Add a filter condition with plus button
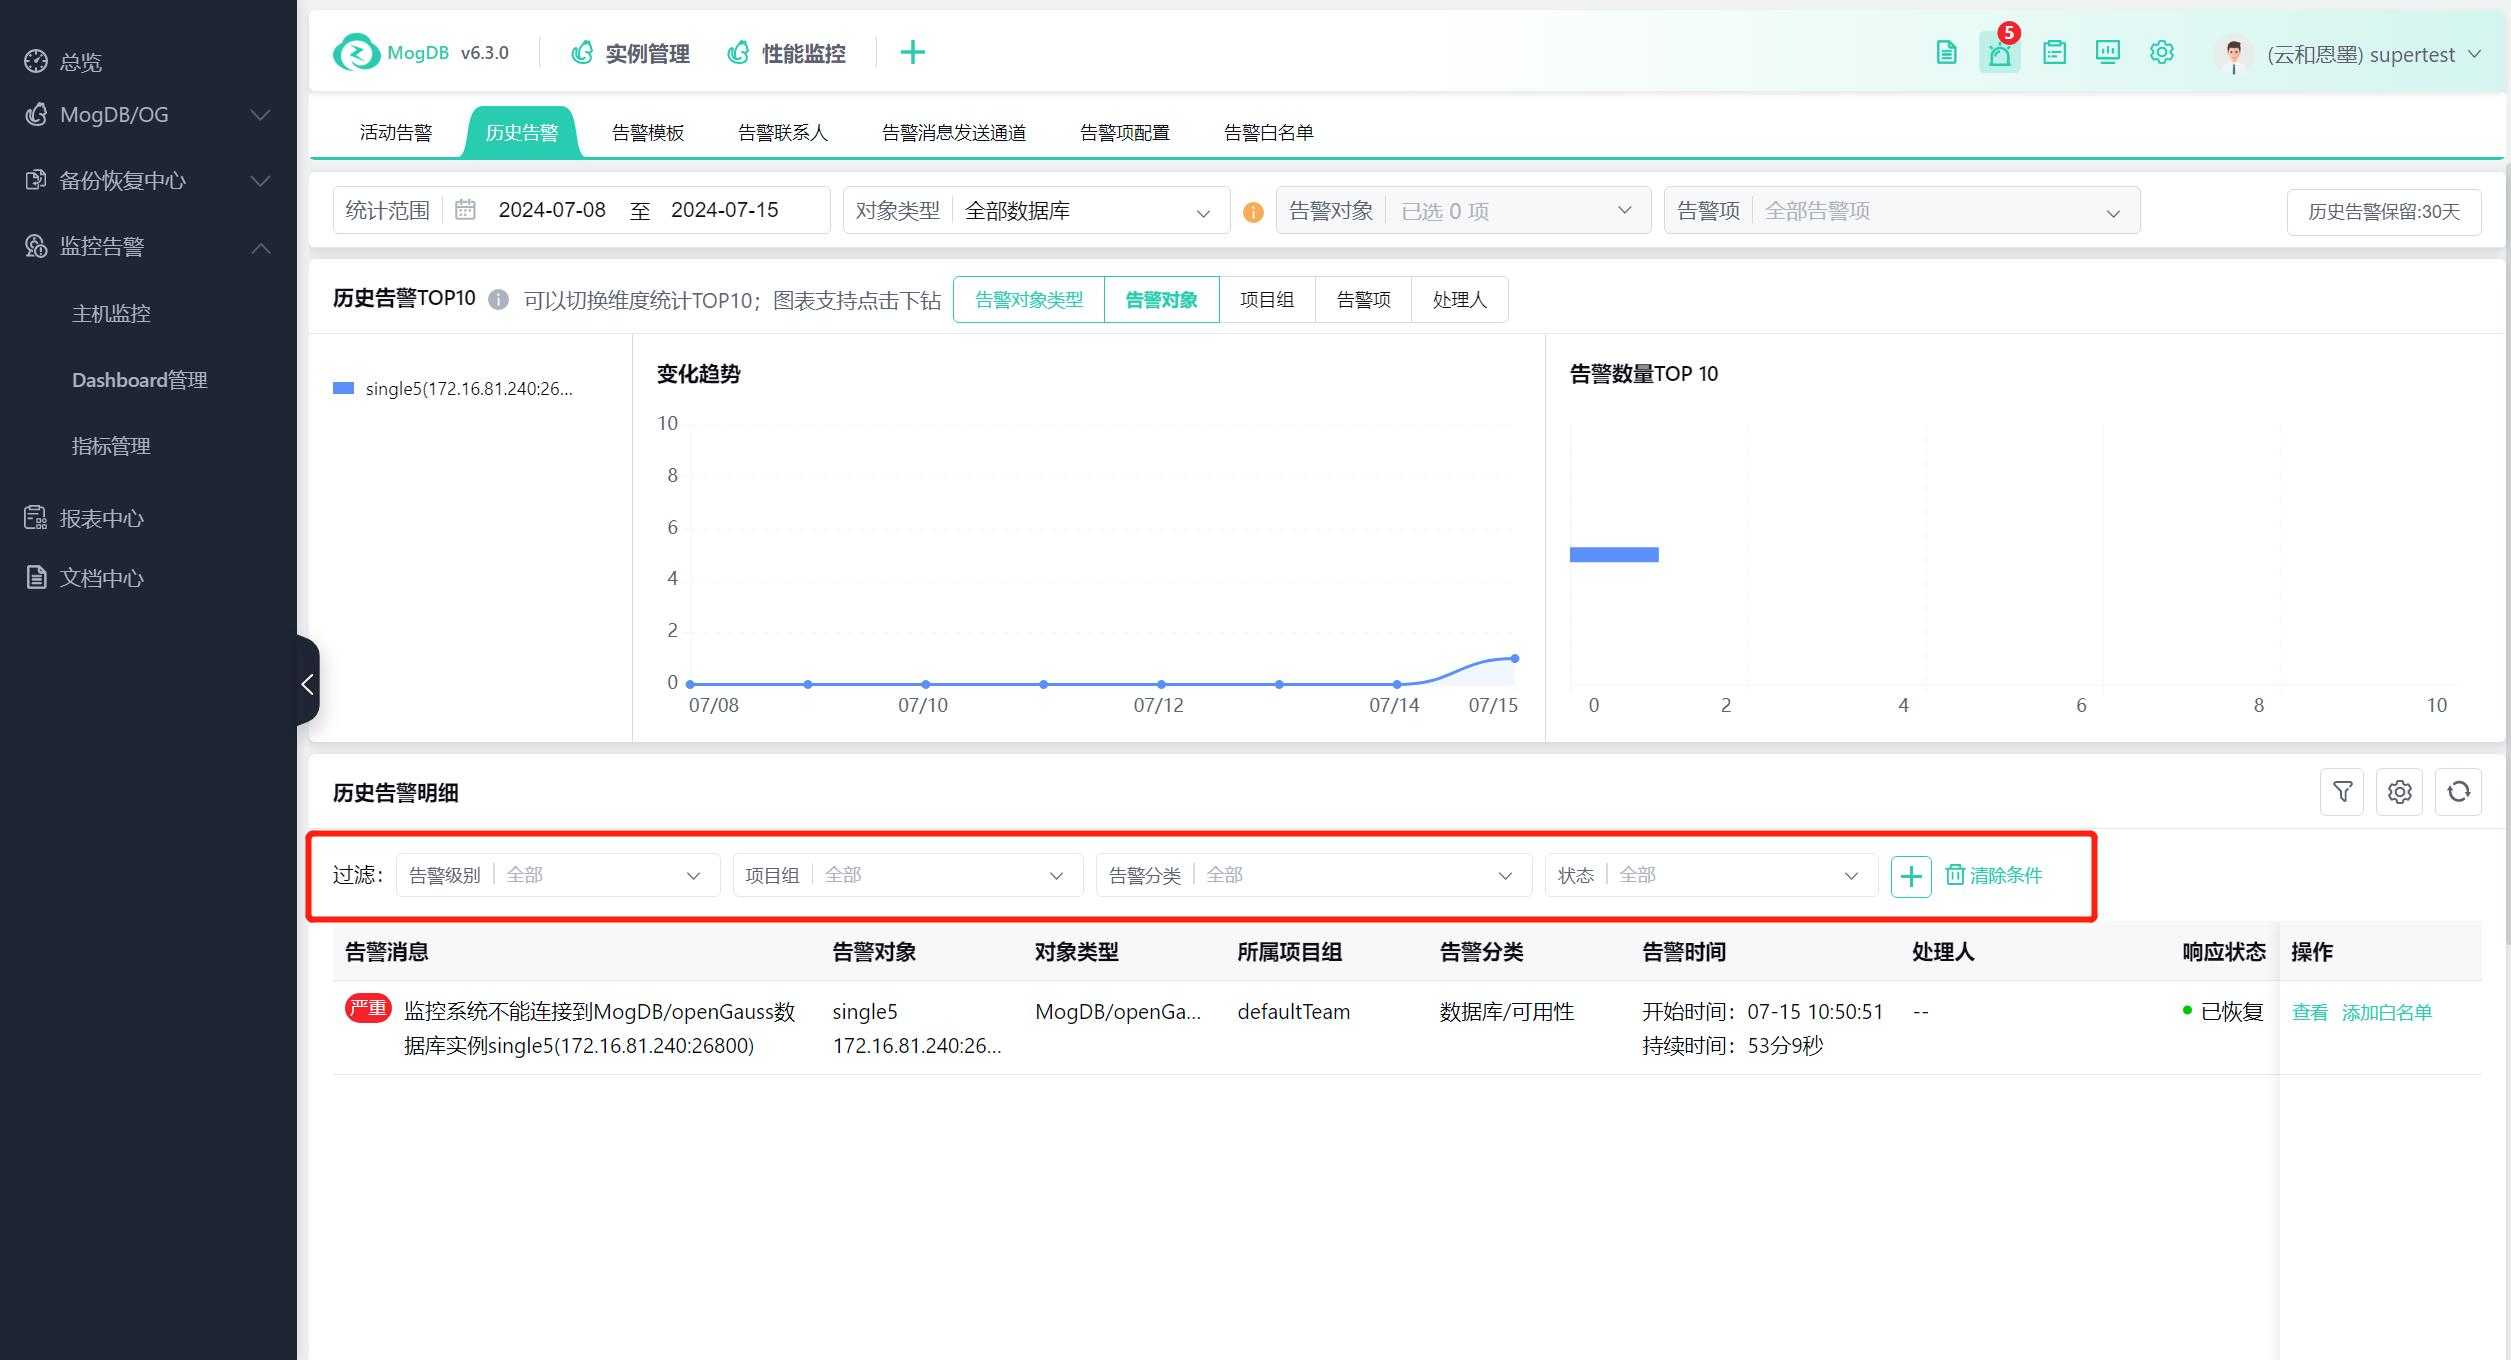 pyautogui.click(x=1910, y=876)
